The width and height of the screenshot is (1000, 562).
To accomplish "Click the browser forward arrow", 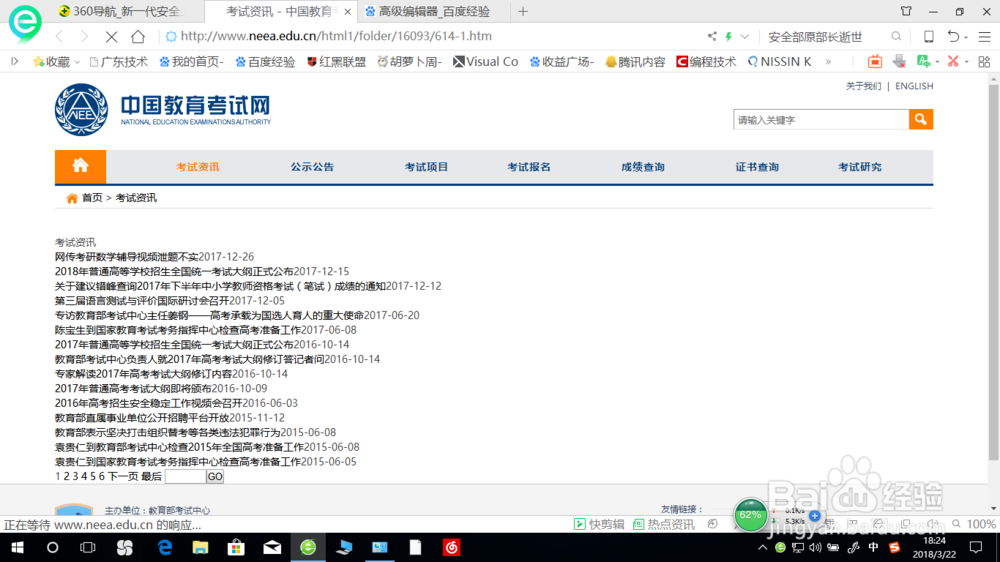I will pos(84,36).
